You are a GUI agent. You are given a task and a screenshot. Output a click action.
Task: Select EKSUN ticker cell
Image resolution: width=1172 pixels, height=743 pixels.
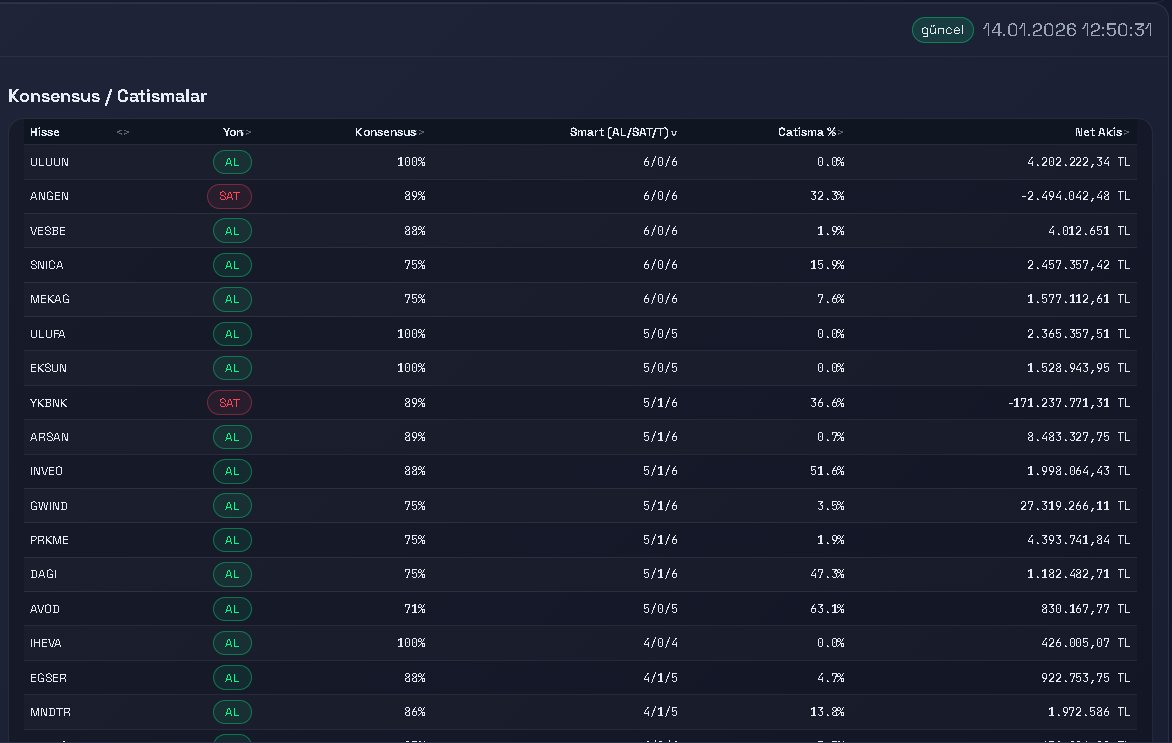pyautogui.click(x=49, y=369)
